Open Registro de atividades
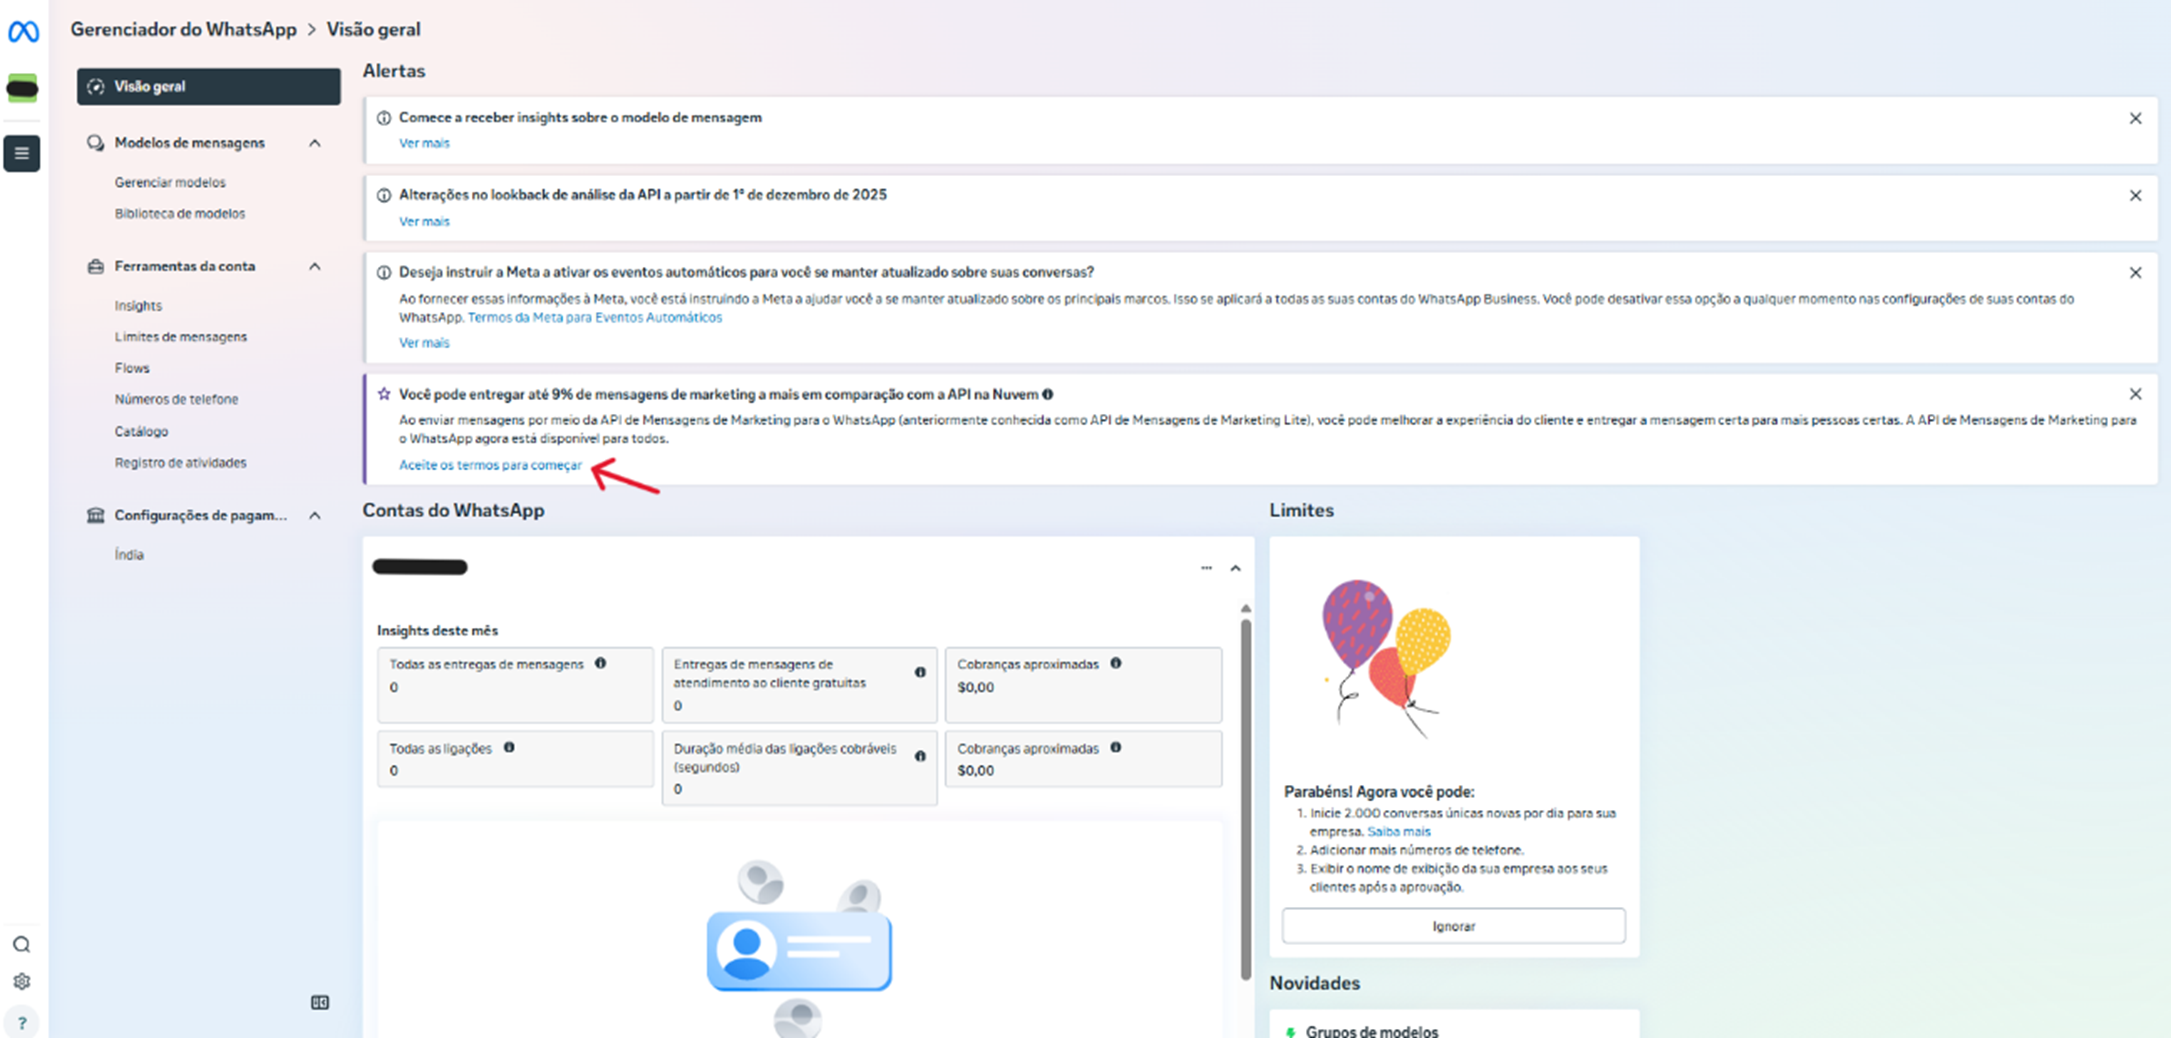2171x1038 pixels. pos(180,462)
